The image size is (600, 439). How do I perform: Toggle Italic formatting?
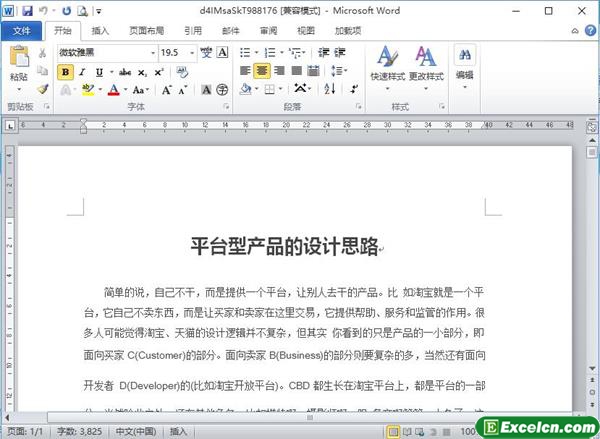82,72
